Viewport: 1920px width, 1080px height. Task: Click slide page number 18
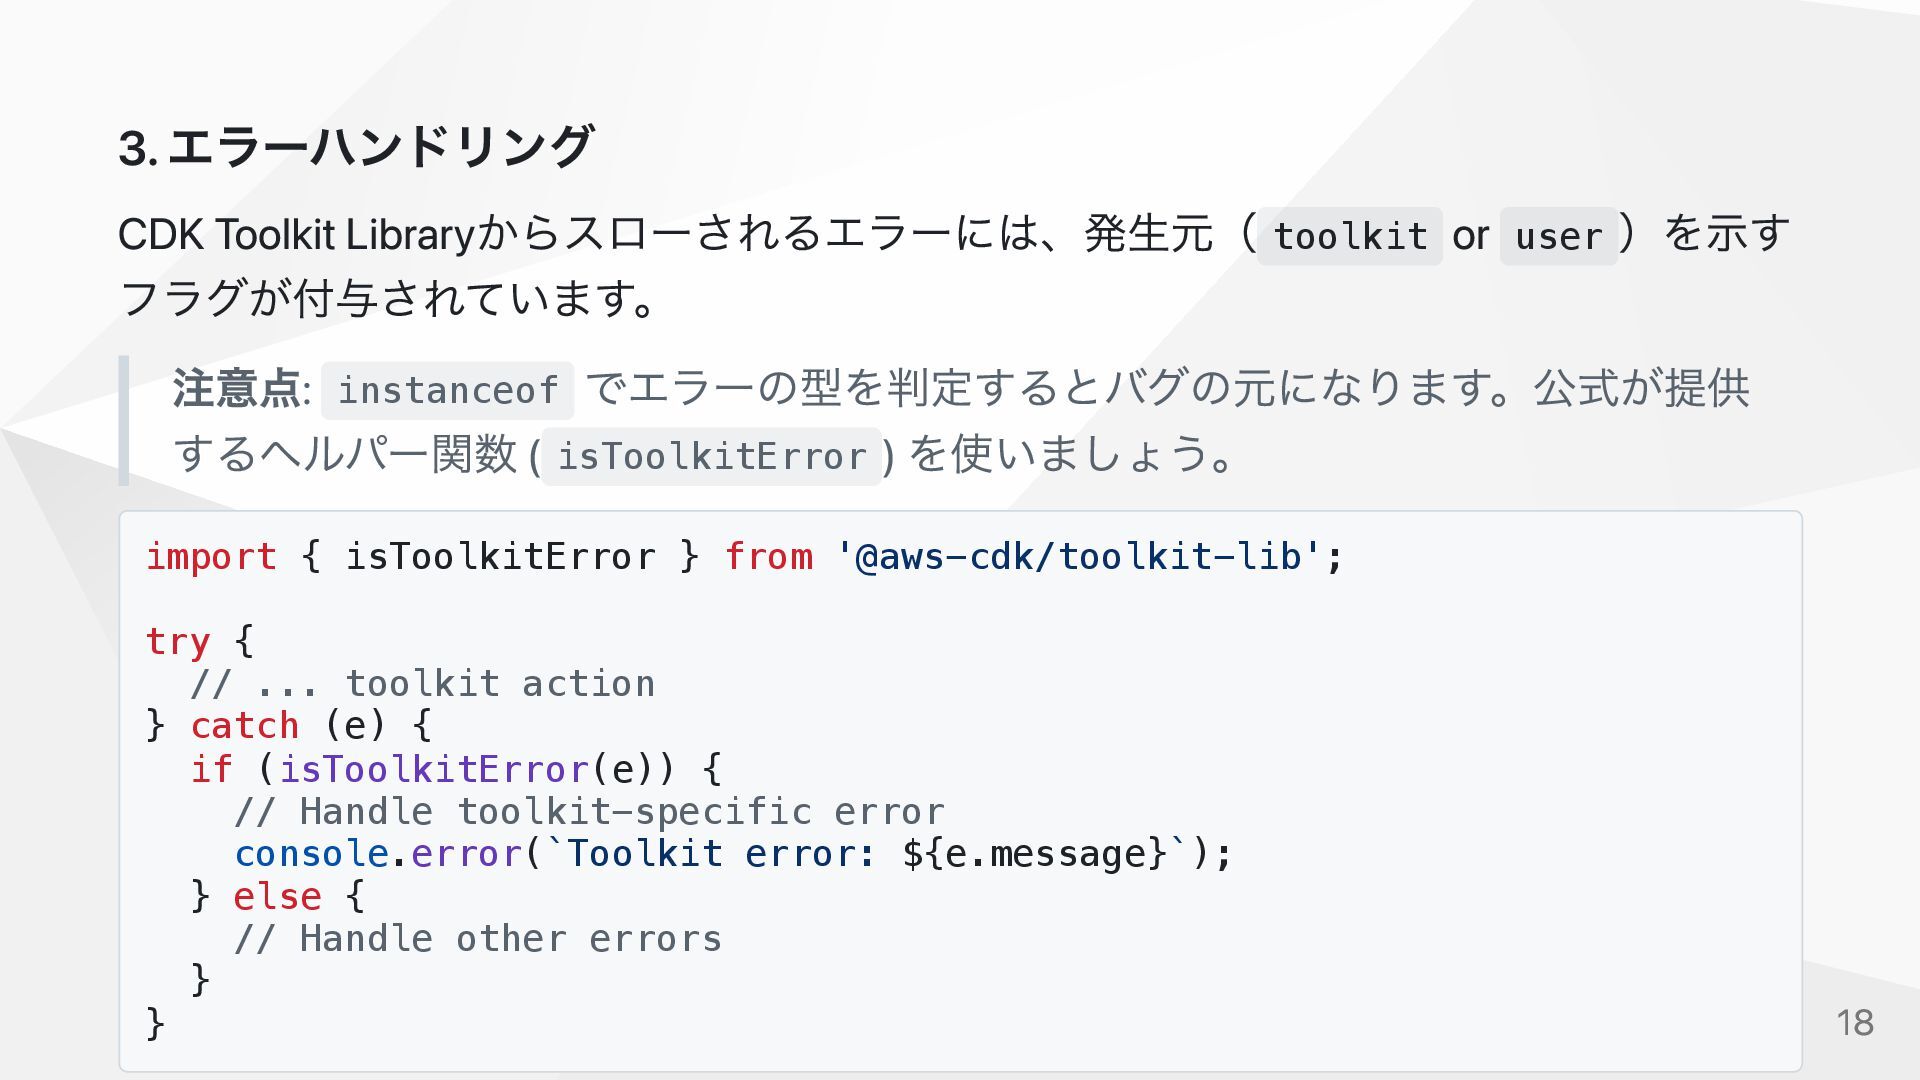click(1855, 1023)
